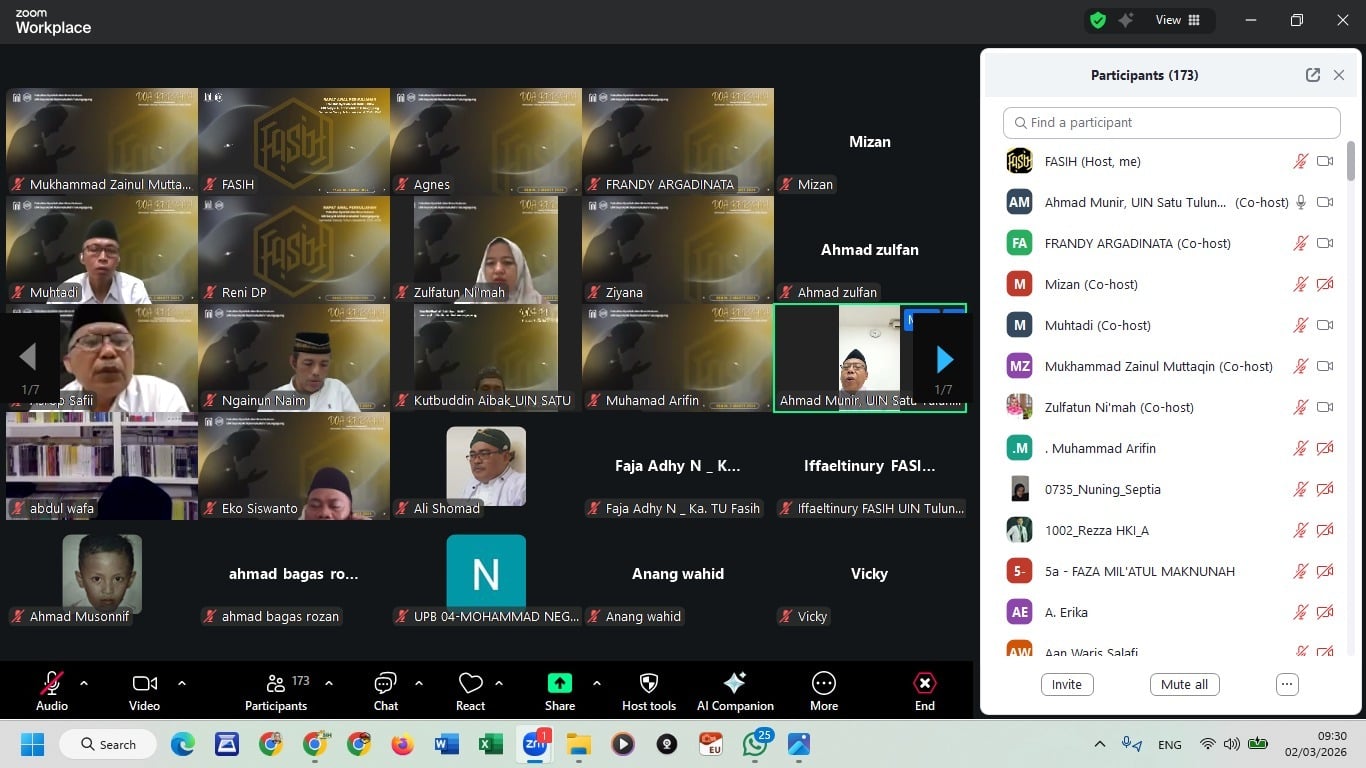The height and width of the screenshot is (768, 1366).
Task: Expand the audio settings caret
Action: 84,683
